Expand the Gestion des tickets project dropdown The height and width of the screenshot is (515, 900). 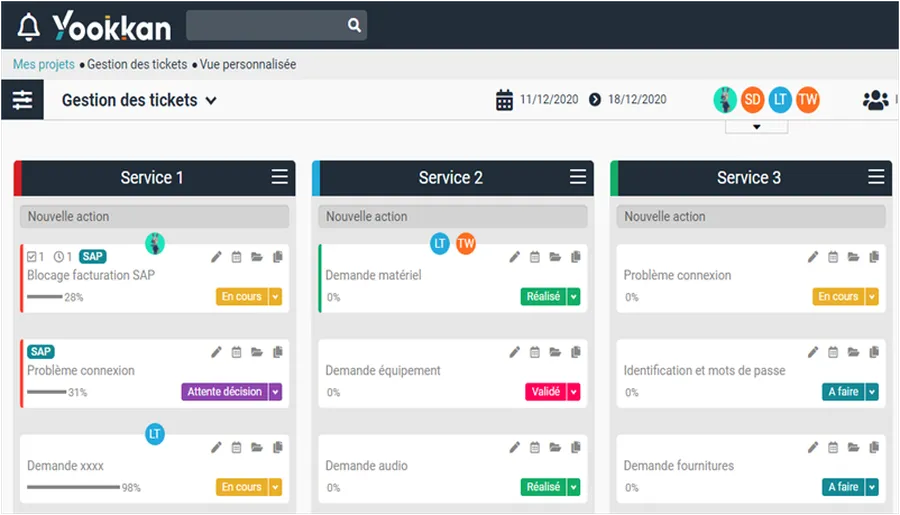tap(211, 101)
